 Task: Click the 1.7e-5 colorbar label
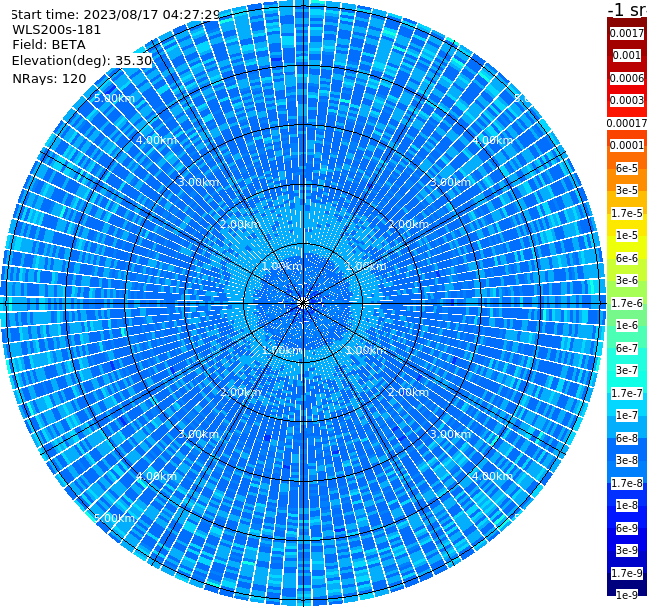627,213
